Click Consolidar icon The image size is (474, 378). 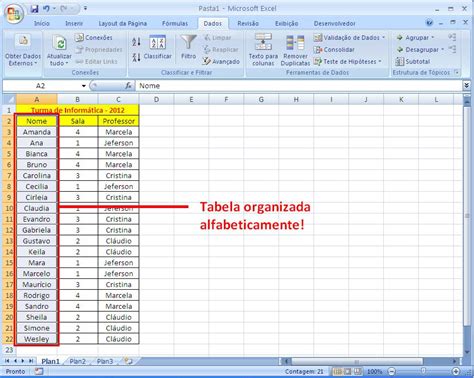pos(318,50)
